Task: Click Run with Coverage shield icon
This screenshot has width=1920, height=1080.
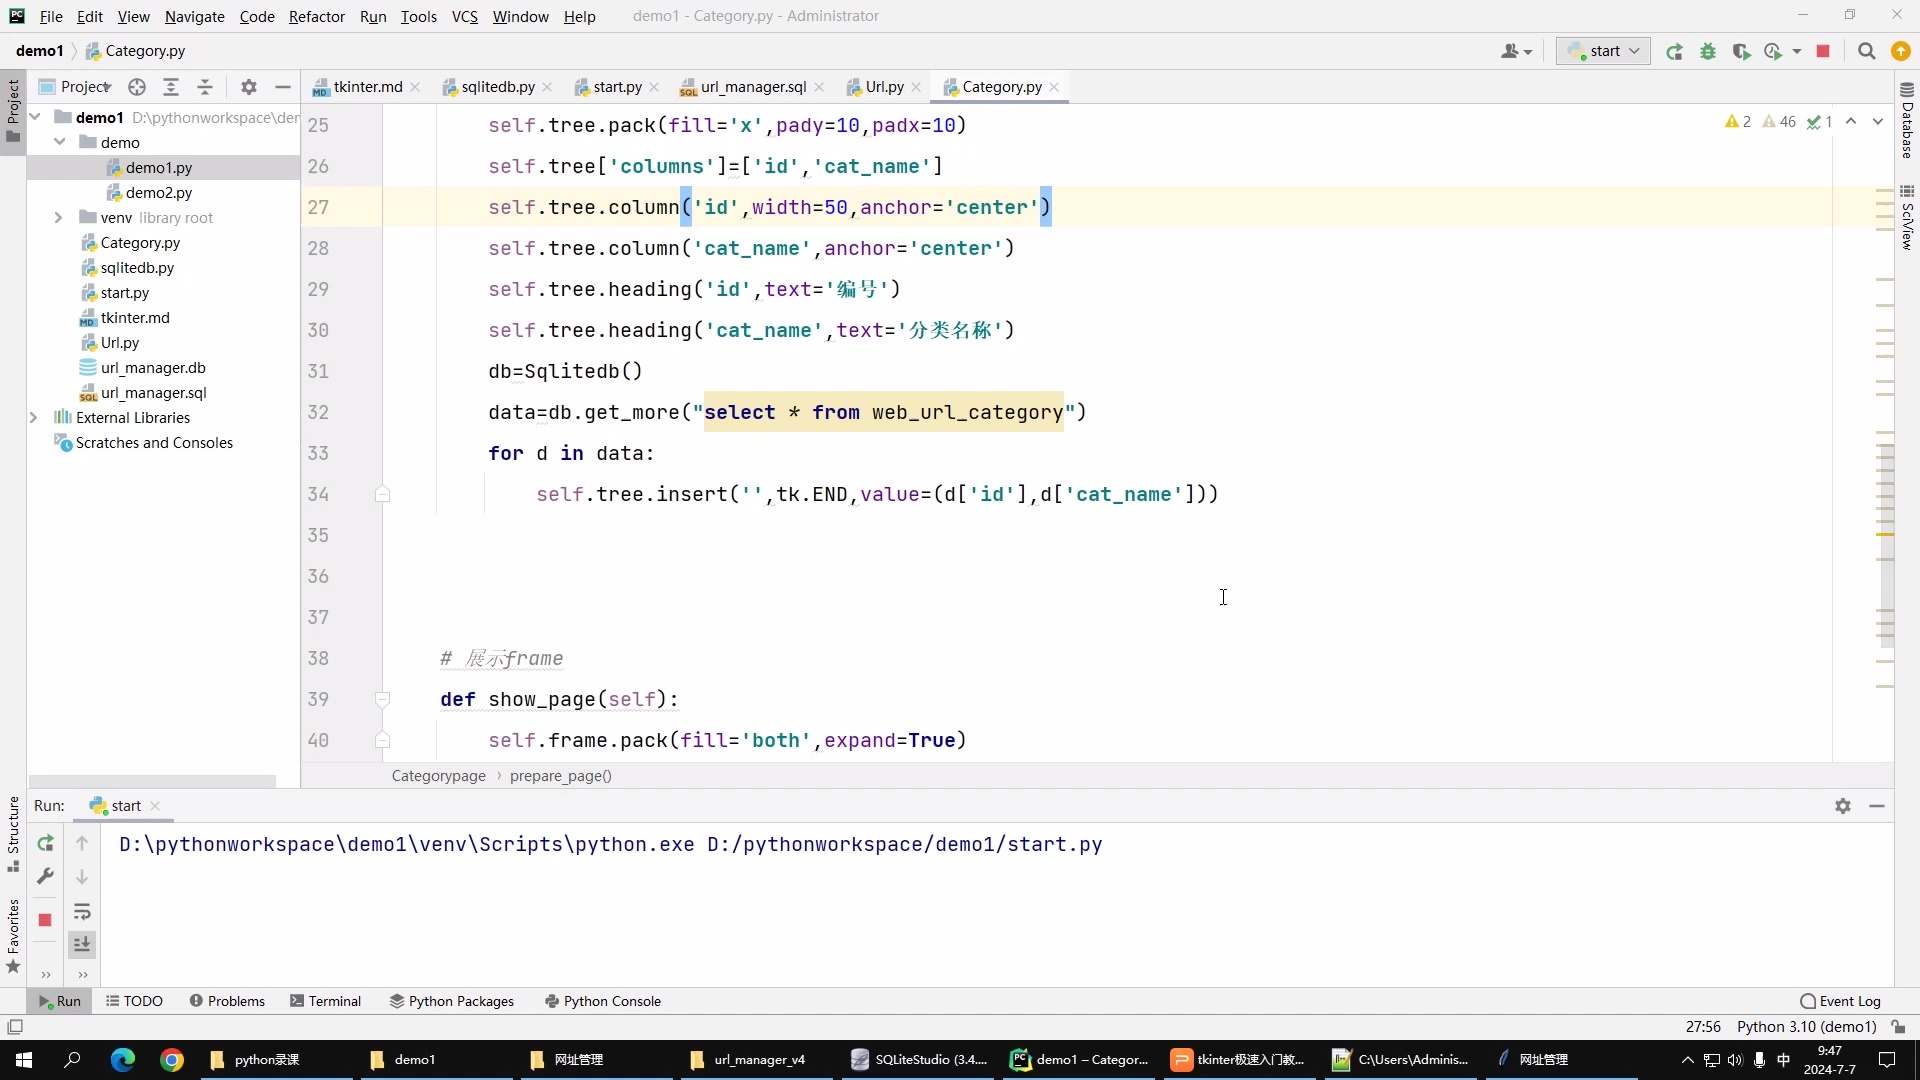Action: 1741,51
